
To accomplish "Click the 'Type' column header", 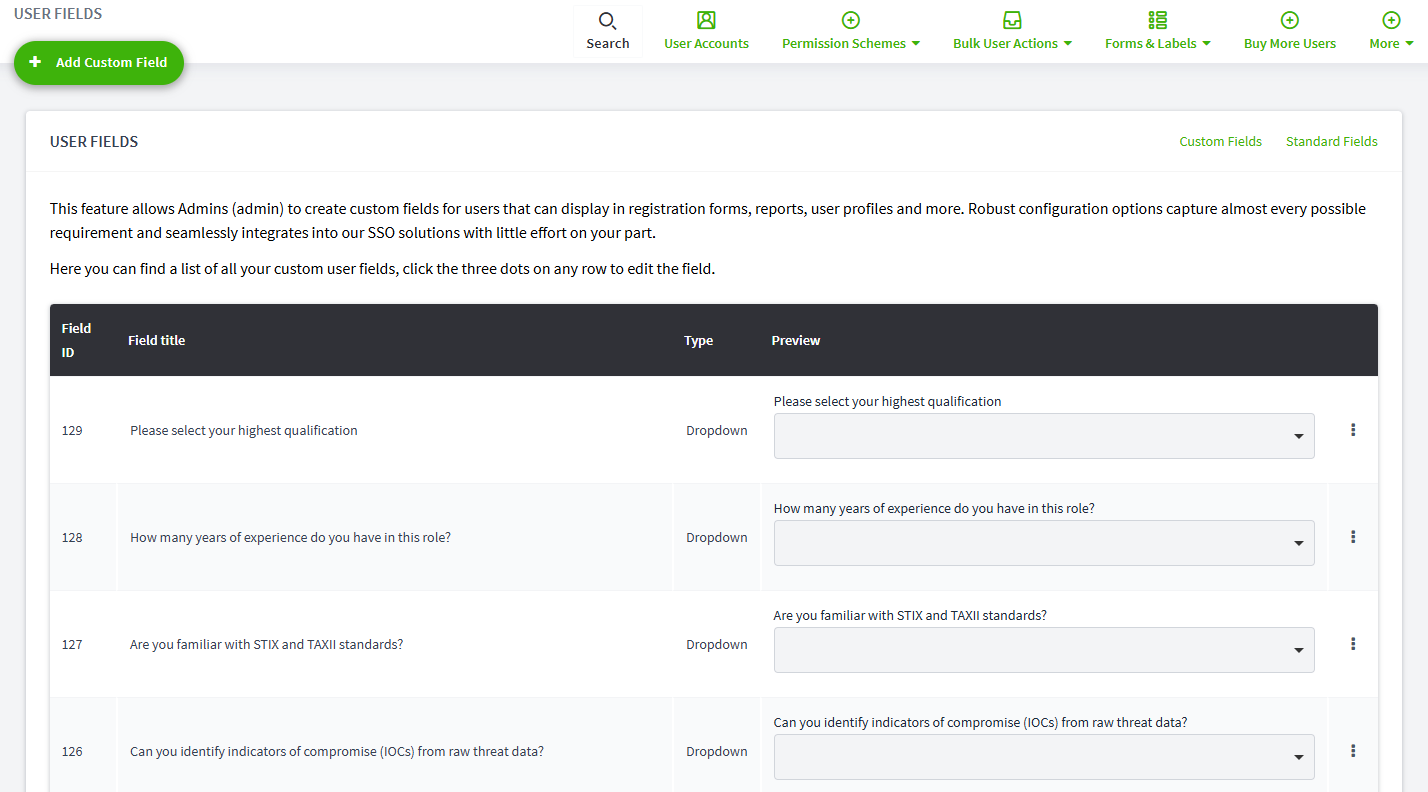I will 698,341.
